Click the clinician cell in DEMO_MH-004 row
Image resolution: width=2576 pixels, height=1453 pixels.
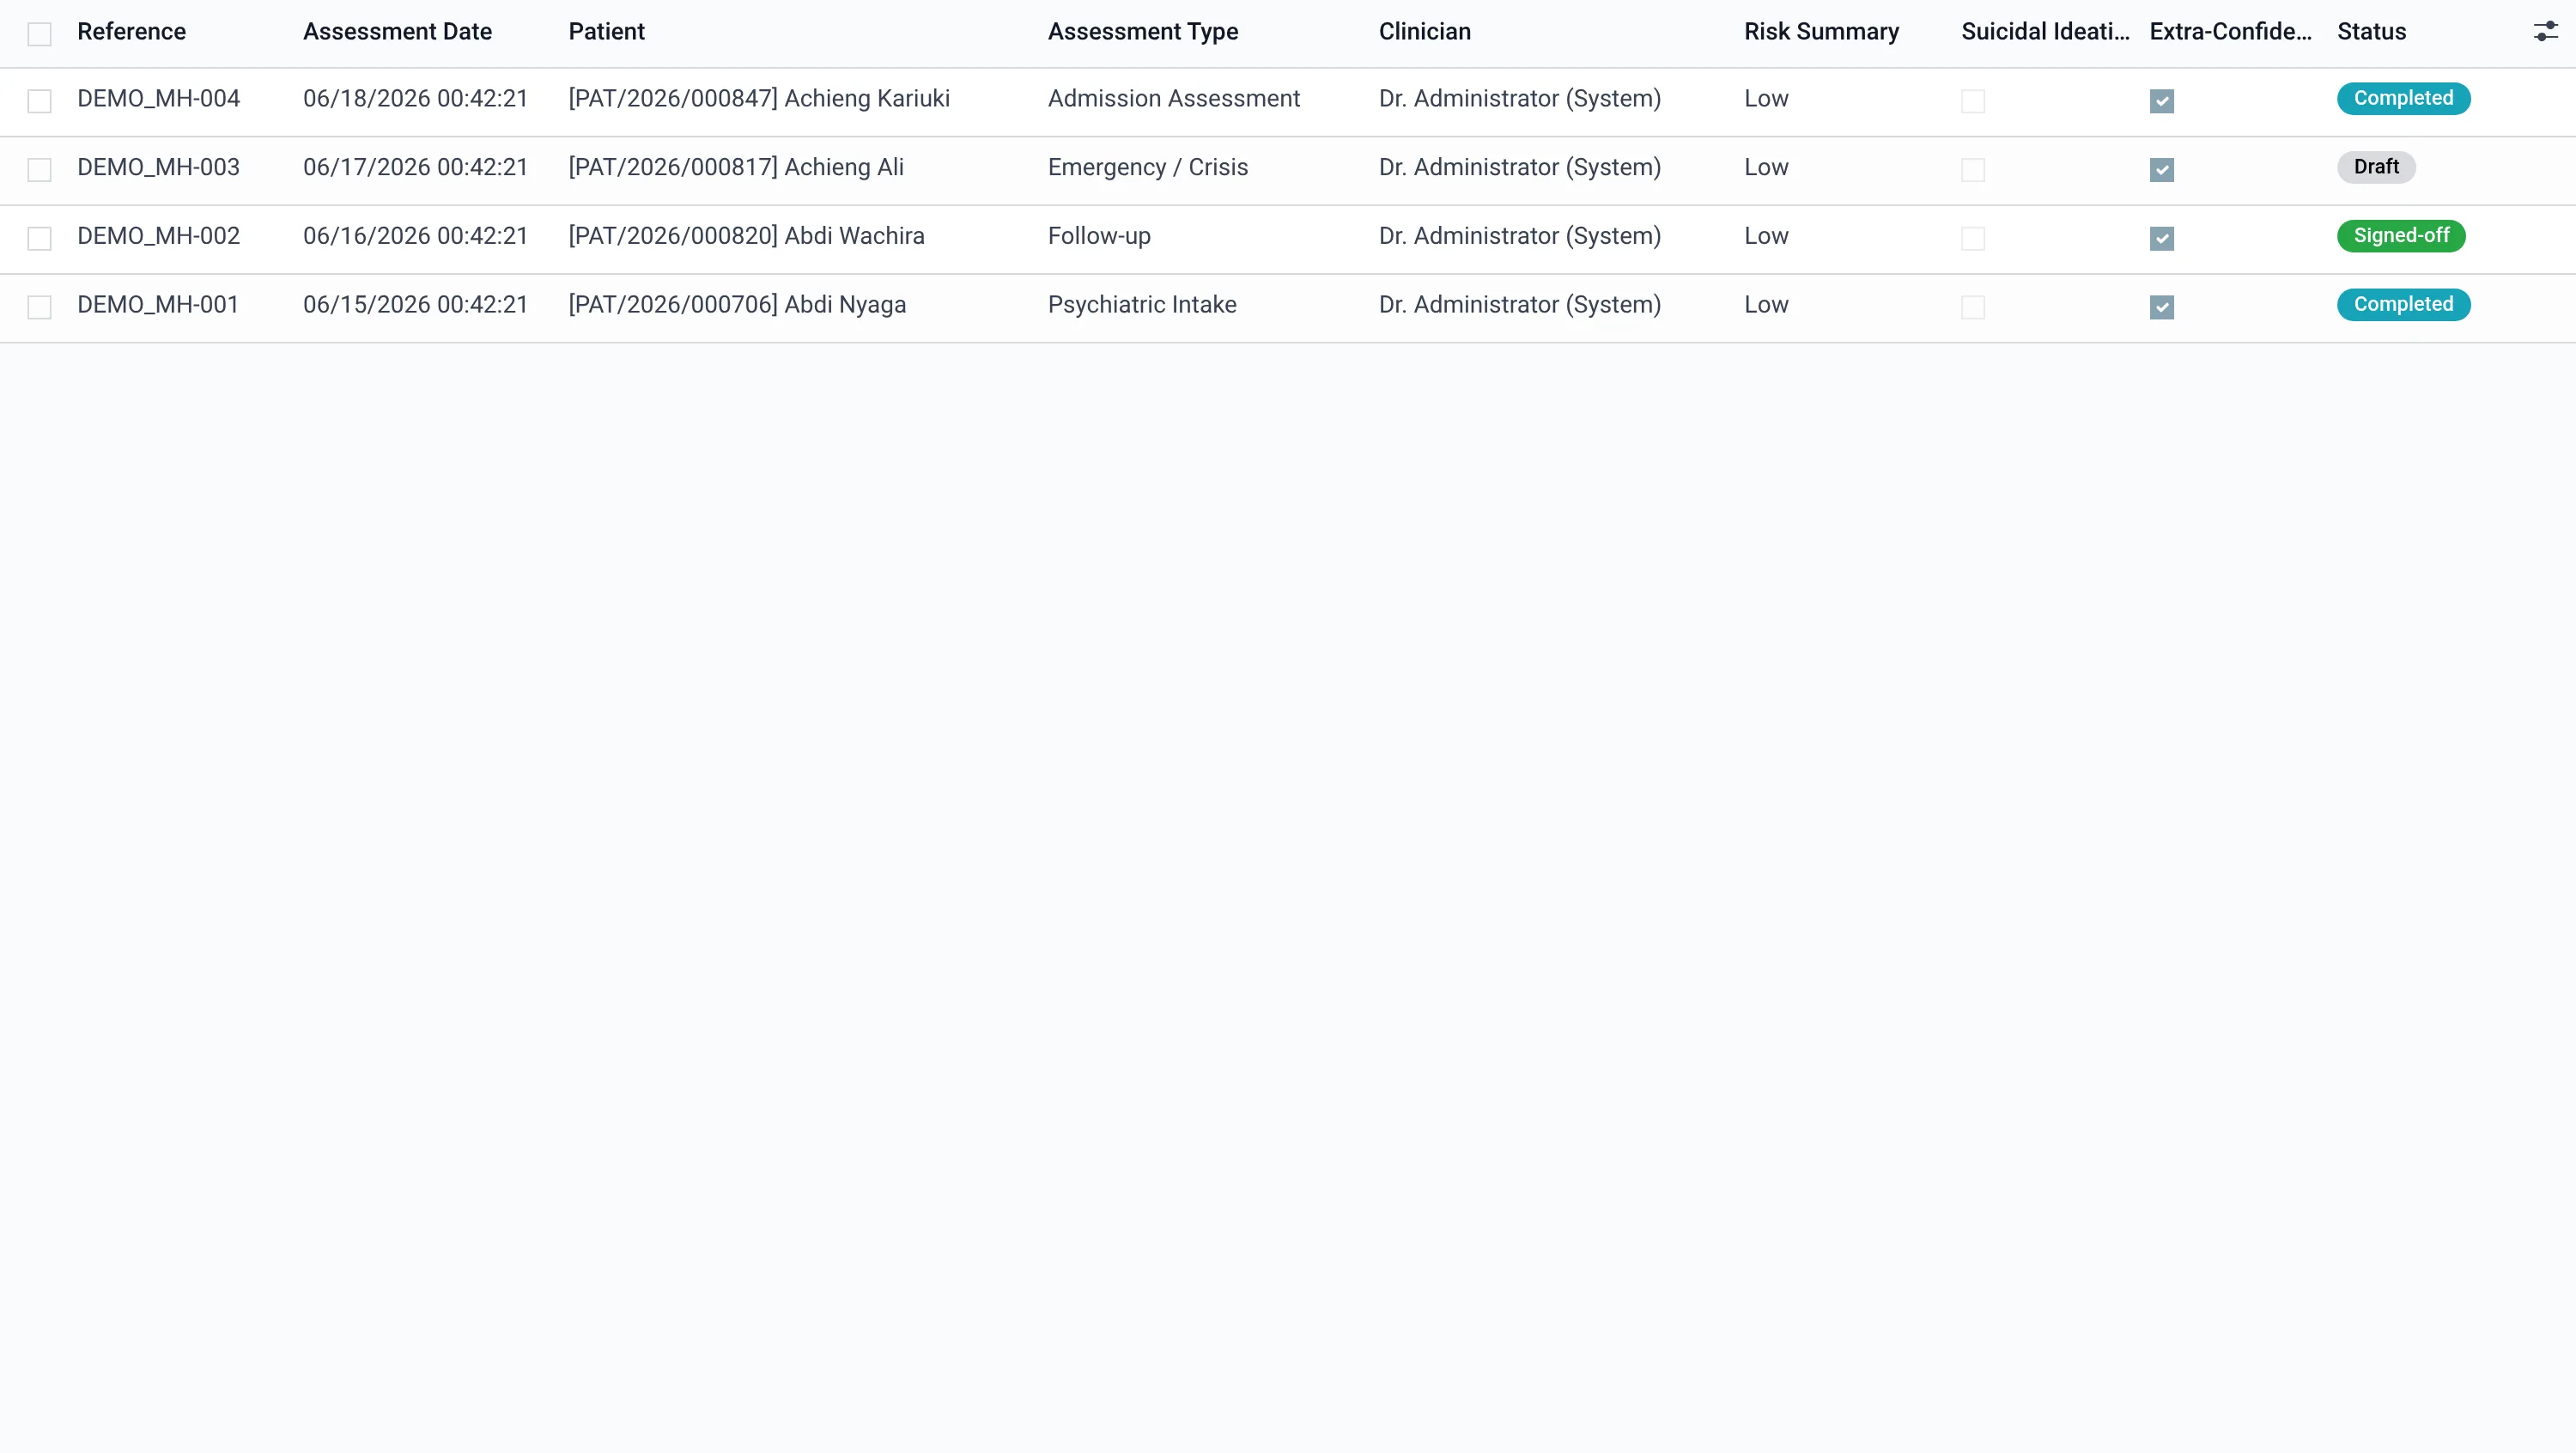click(x=1520, y=99)
